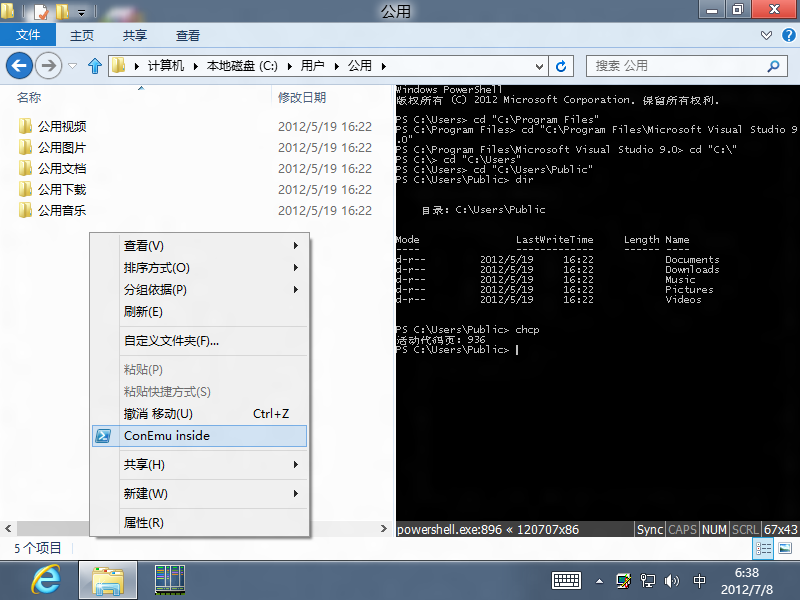Choose 撤消 移动(U) menu entry
800x600 pixels.
pos(199,413)
